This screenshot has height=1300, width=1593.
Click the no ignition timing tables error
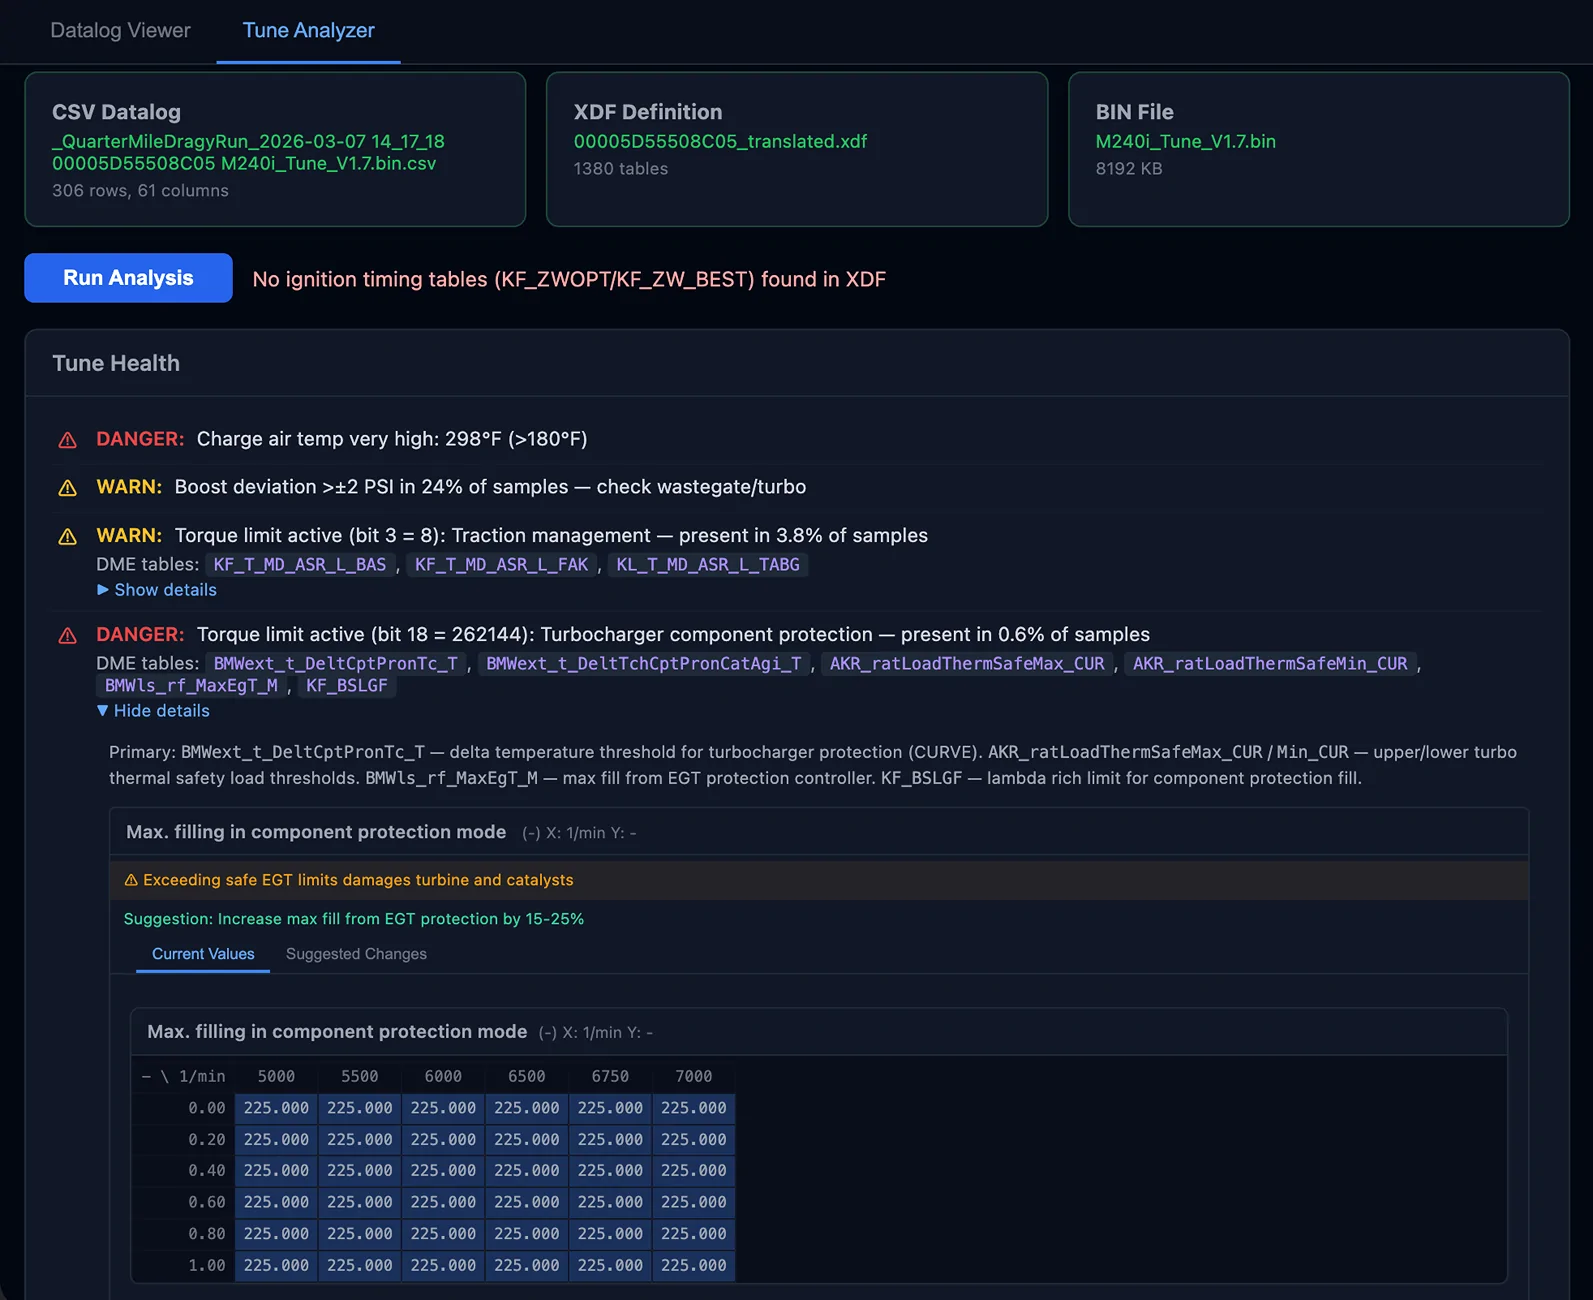pyautogui.click(x=569, y=280)
